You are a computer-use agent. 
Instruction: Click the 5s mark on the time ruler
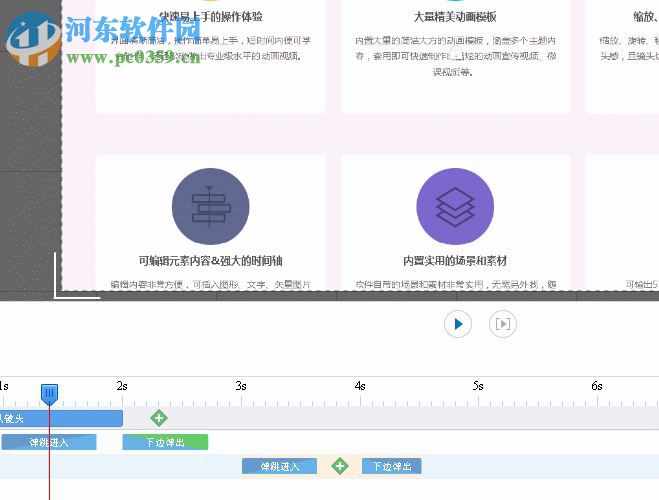click(x=478, y=386)
